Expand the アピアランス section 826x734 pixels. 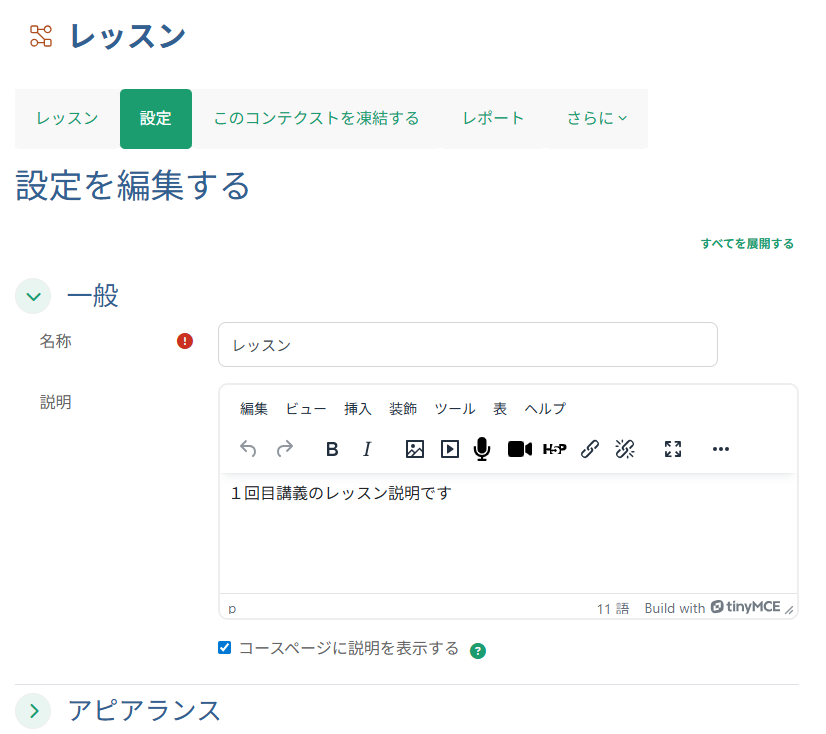coord(33,711)
